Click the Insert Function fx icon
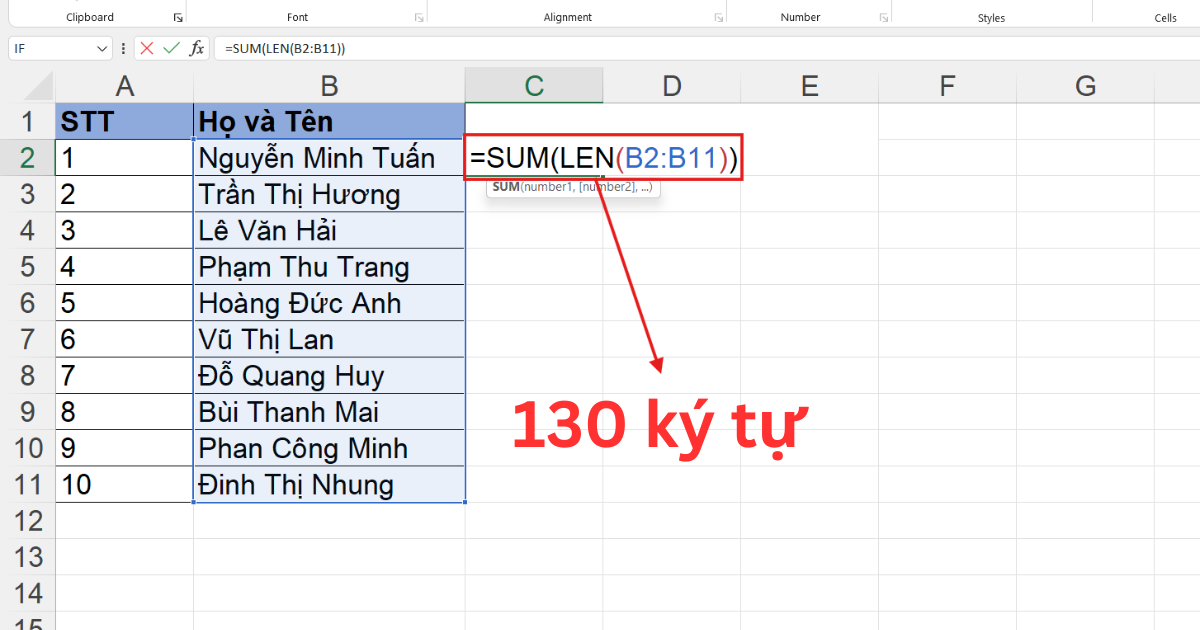1200x630 pixels. click(x=196, y=47)
